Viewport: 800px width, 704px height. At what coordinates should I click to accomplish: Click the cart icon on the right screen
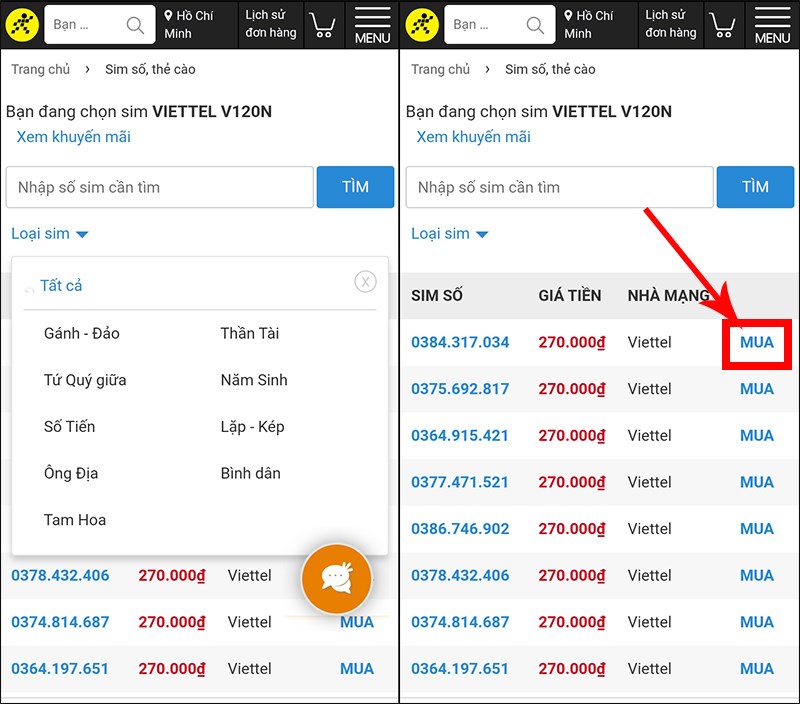[724, 24]
